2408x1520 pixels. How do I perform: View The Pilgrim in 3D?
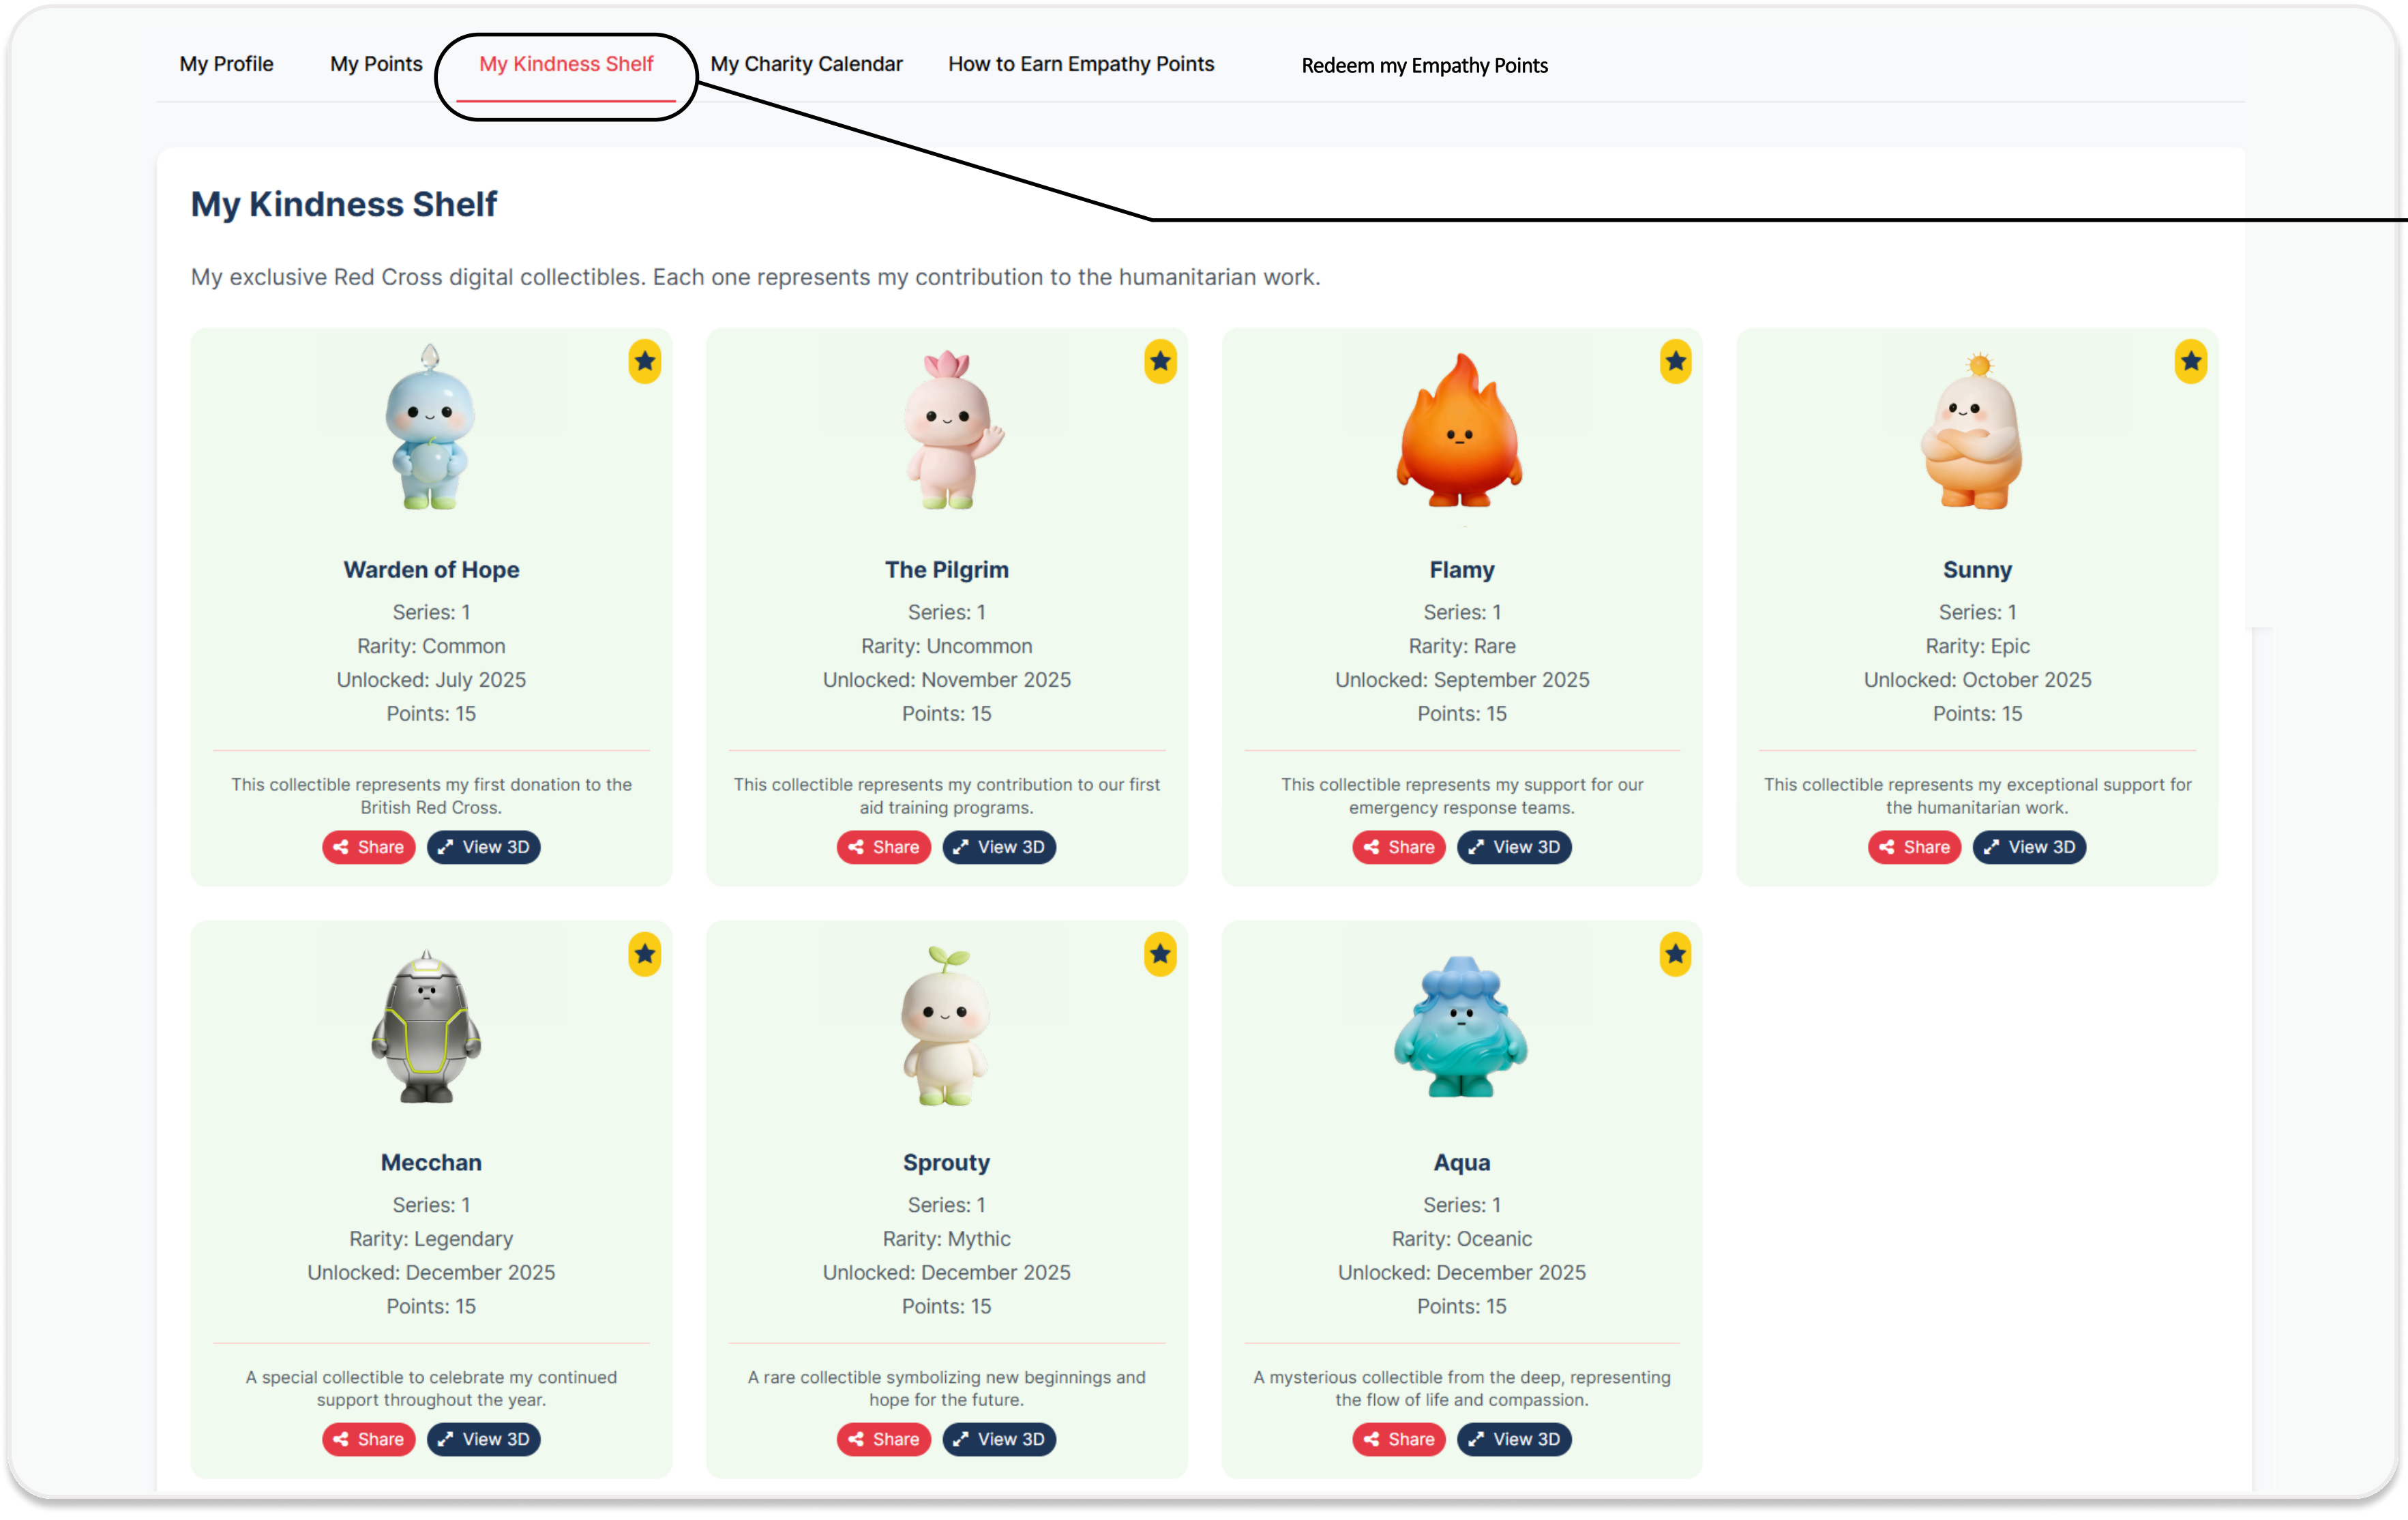[999, 847]
